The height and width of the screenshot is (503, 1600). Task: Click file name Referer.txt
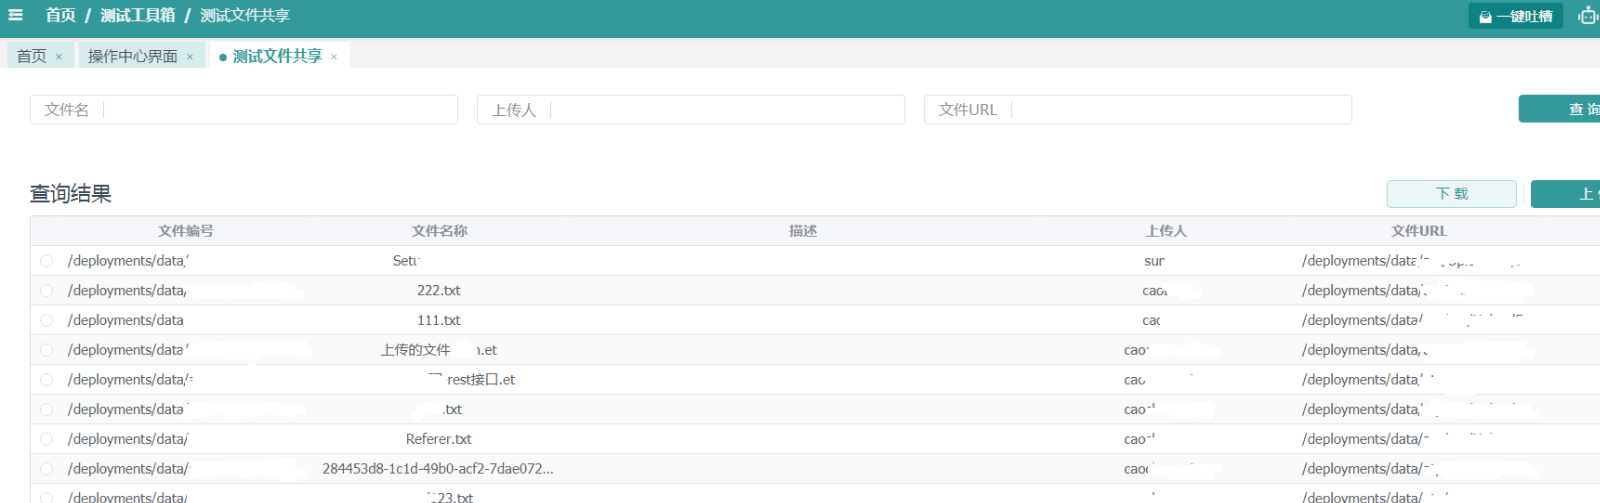pos(439,439)
